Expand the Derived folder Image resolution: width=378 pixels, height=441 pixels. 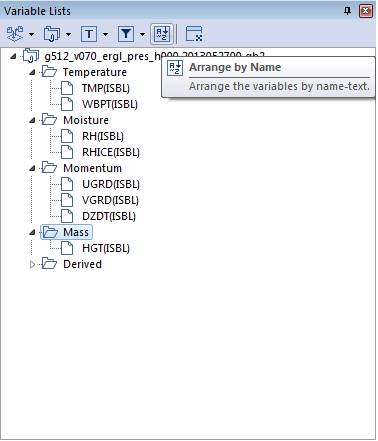[32, 264]
